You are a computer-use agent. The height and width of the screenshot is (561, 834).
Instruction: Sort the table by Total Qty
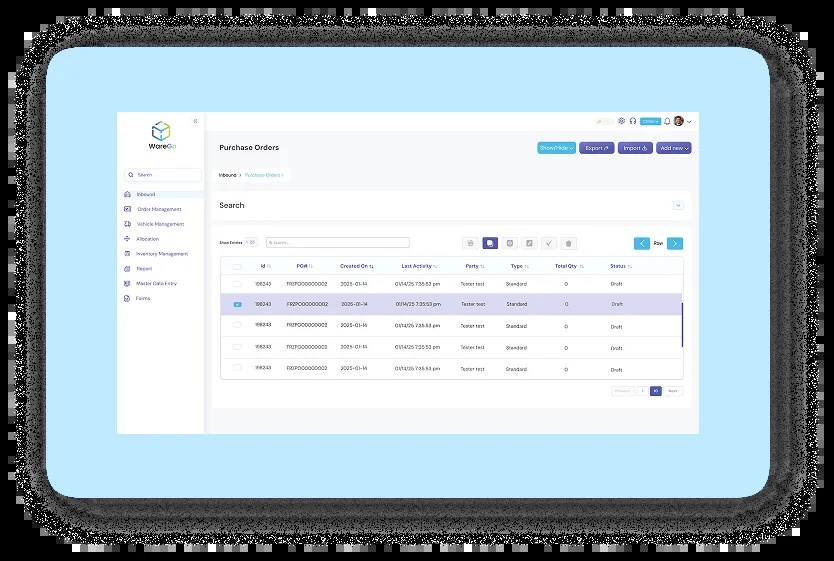pyautogui.click(x=569, y=266)
